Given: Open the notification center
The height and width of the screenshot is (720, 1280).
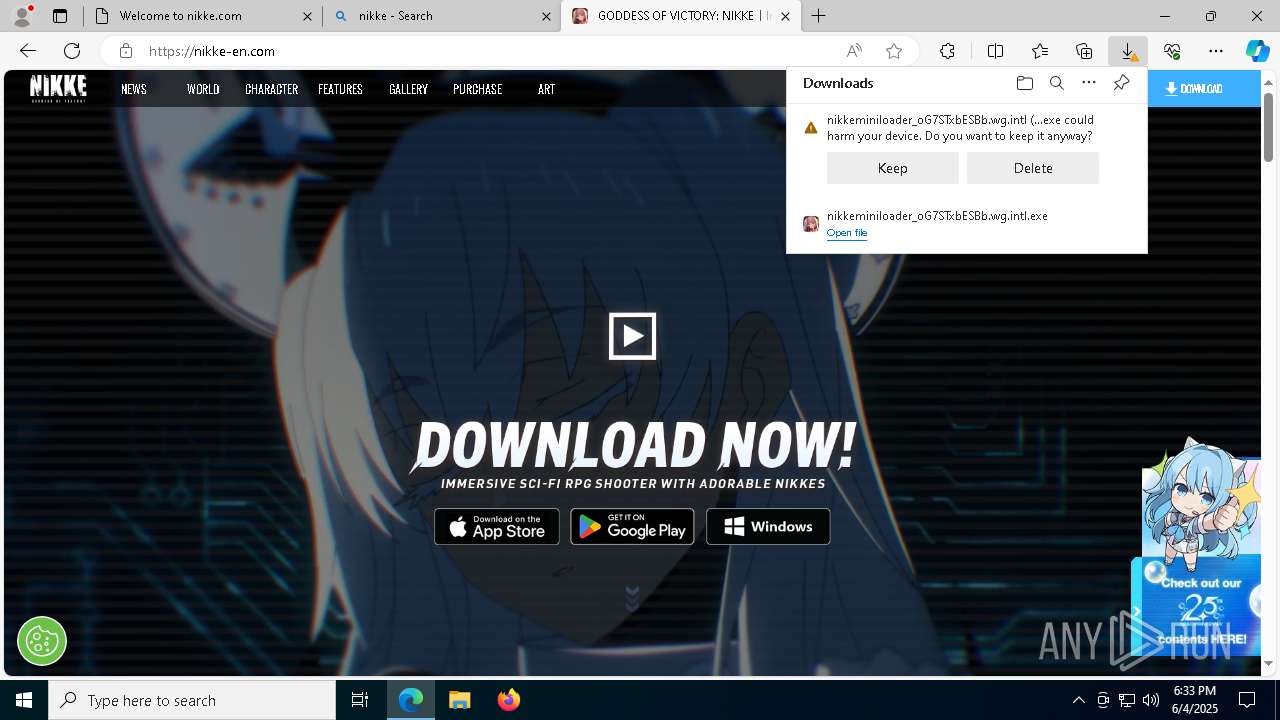Looking at the screenshot, I should 1247,700.
